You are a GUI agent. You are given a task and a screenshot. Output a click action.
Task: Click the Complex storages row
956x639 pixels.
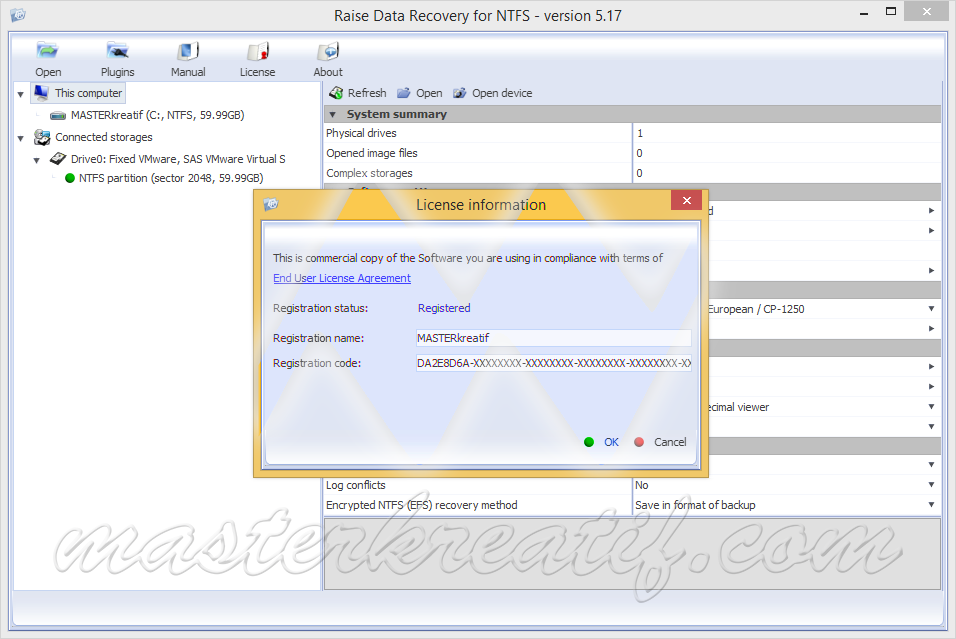pyautogui.click(x=632, y=173)
